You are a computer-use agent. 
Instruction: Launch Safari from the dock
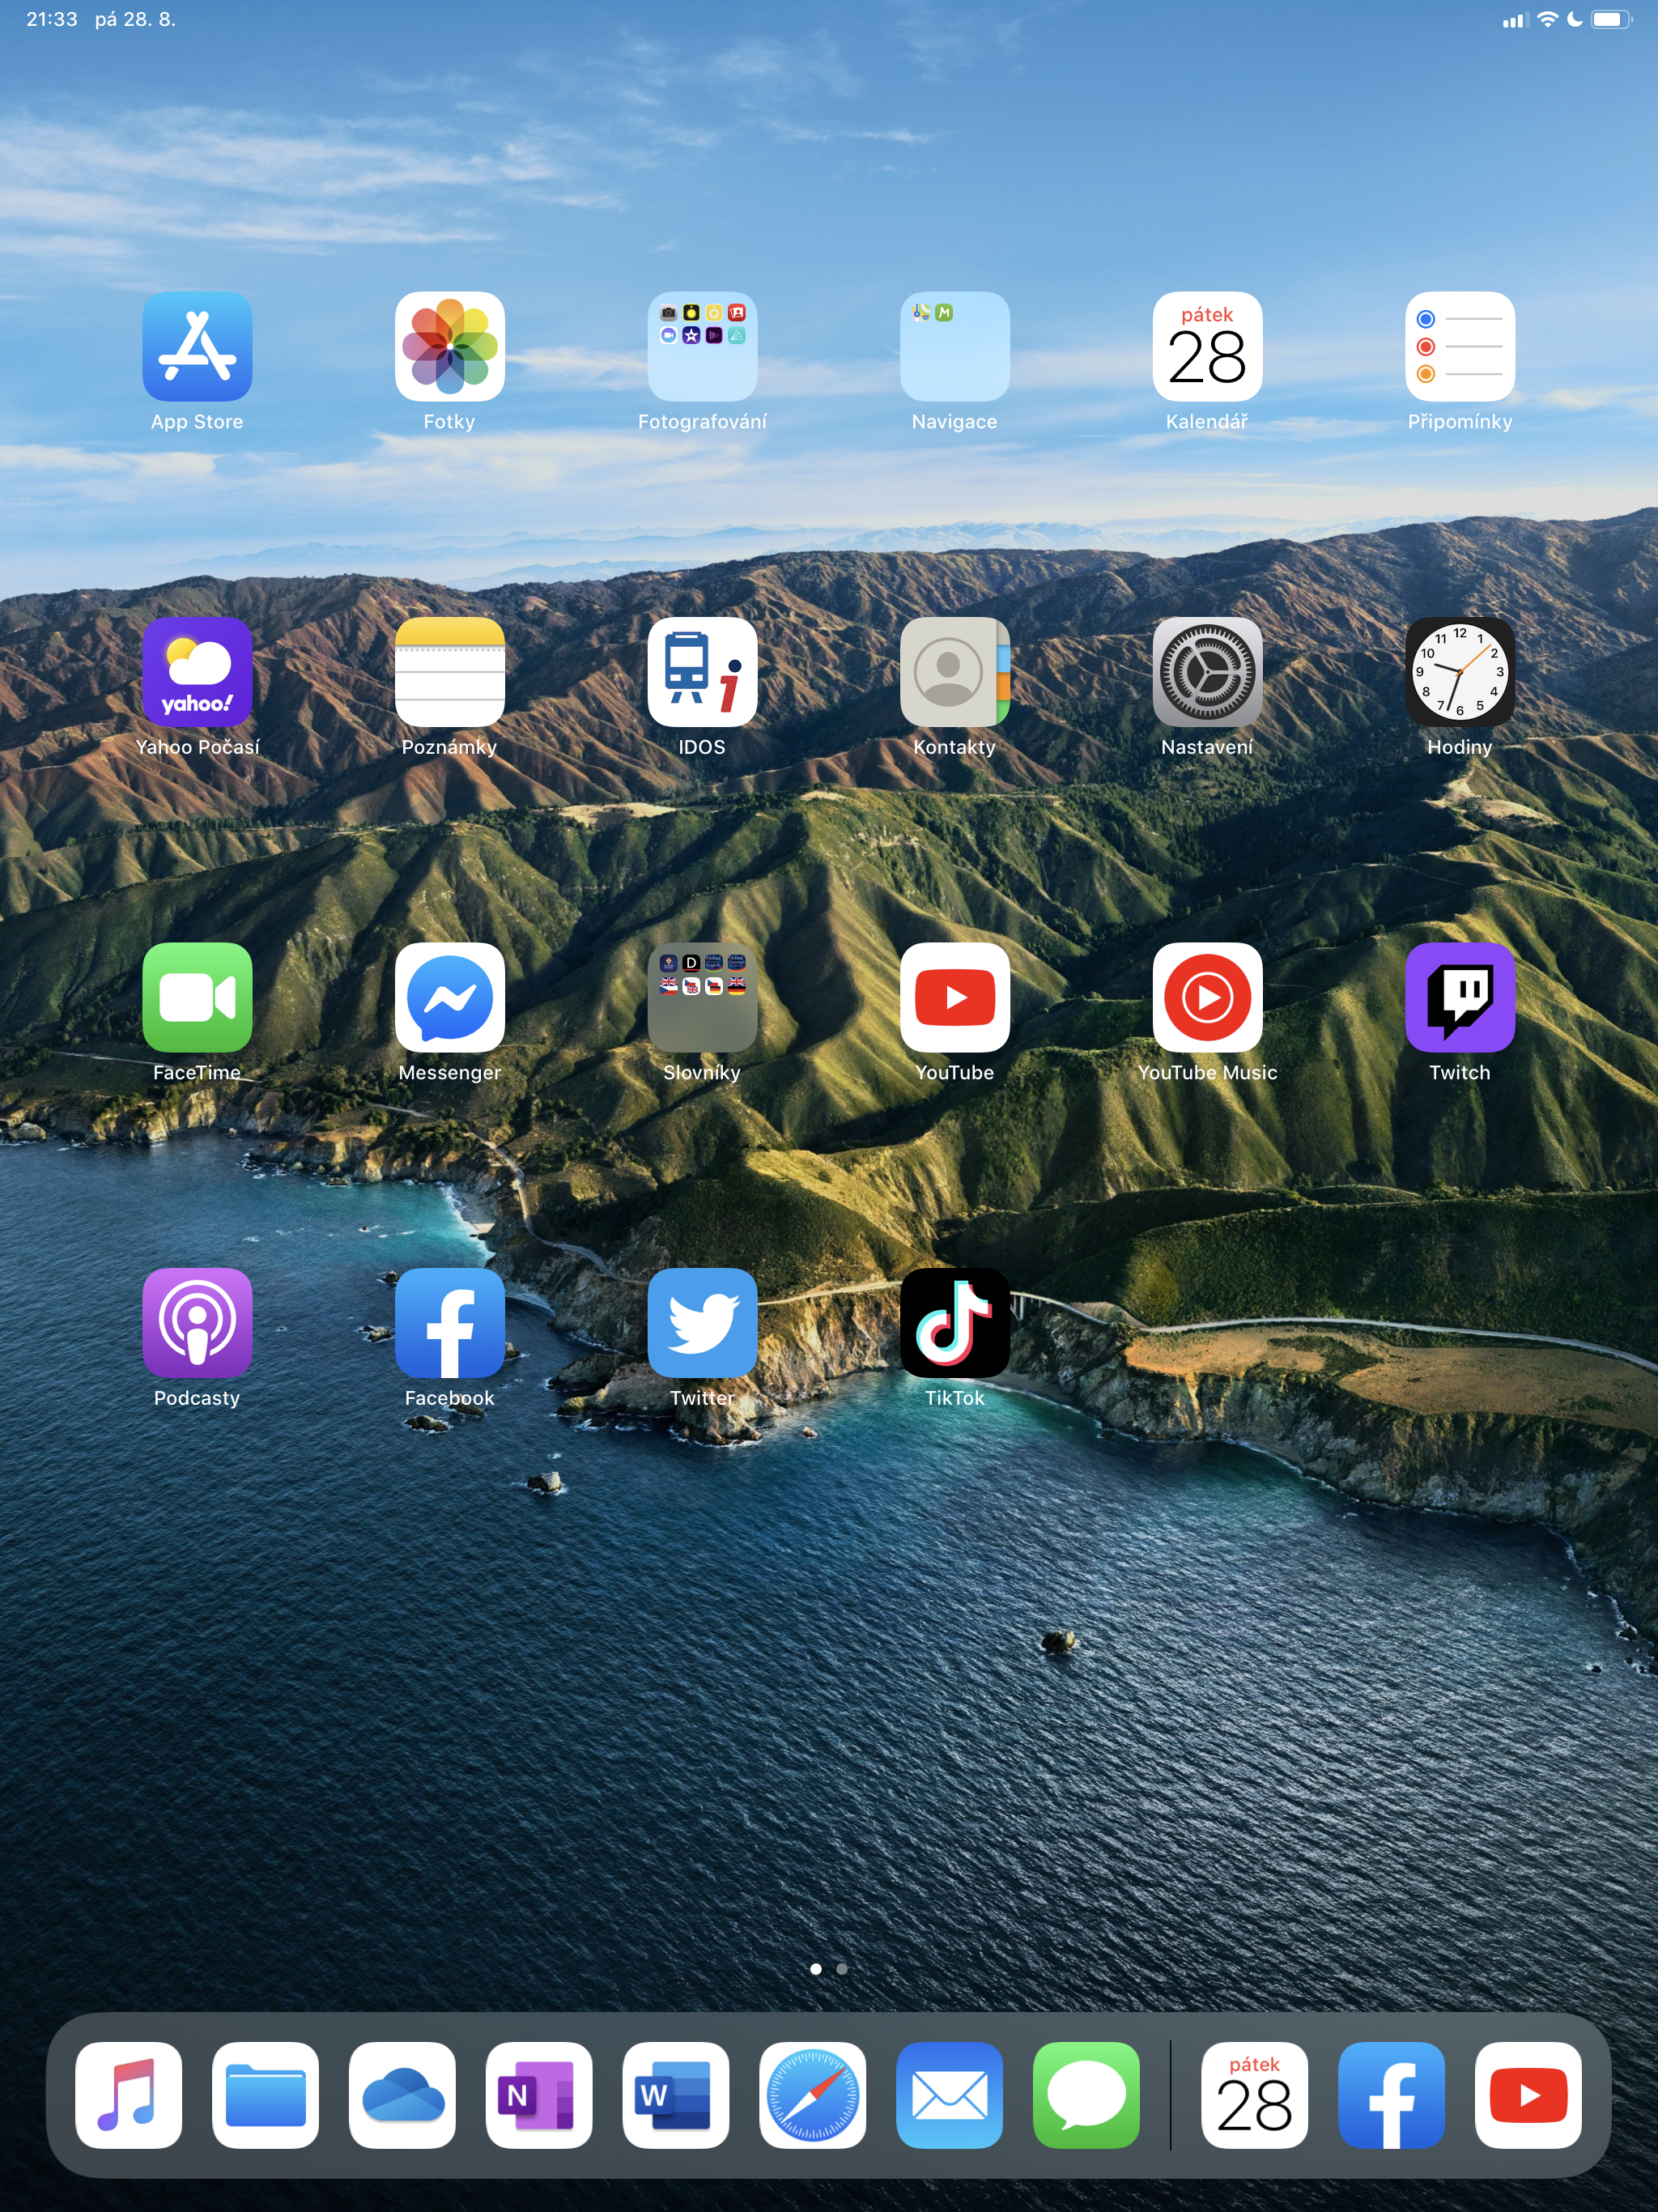click(x=812, y=2095)
